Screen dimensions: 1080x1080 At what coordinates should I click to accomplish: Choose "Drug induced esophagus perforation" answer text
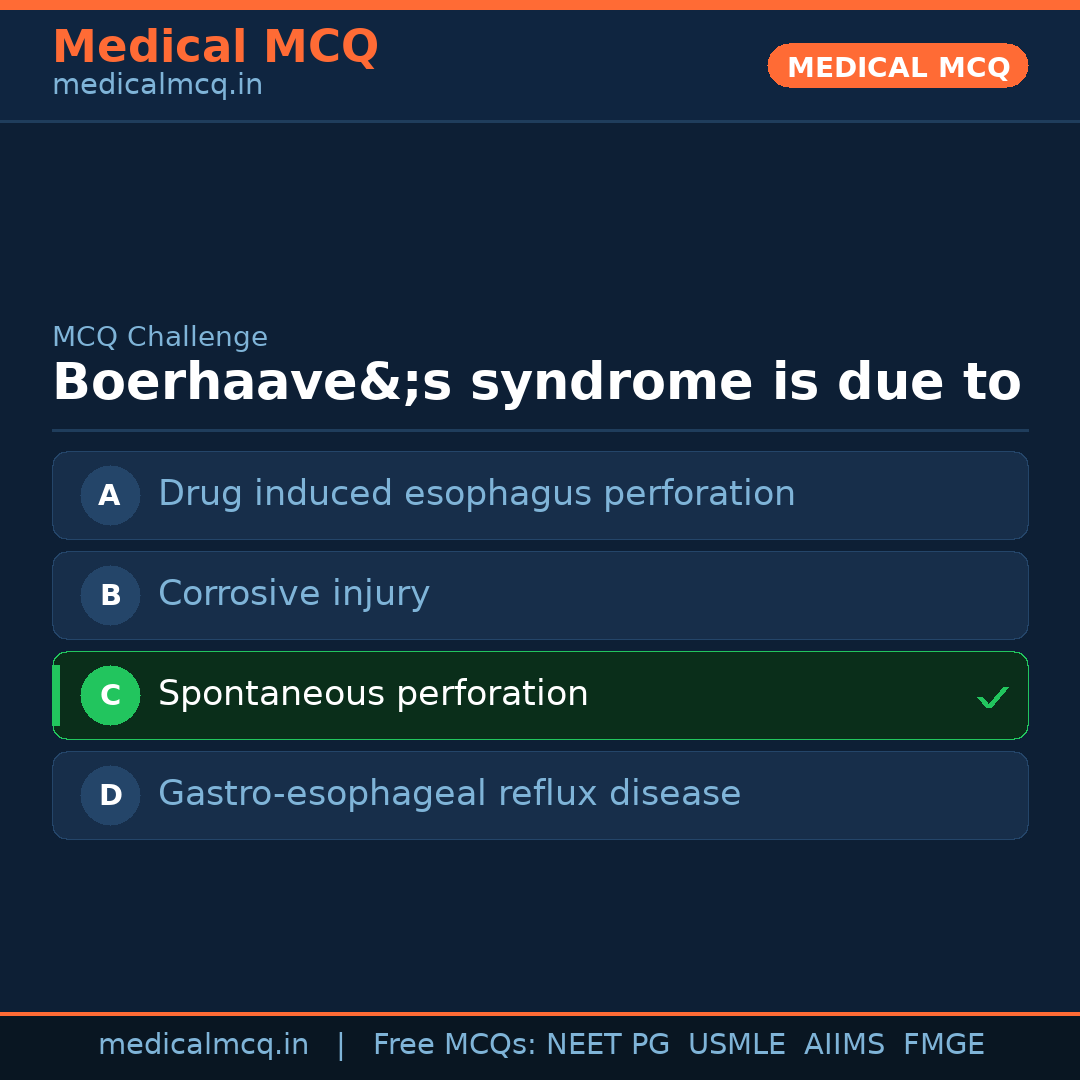tap(476, 494)
